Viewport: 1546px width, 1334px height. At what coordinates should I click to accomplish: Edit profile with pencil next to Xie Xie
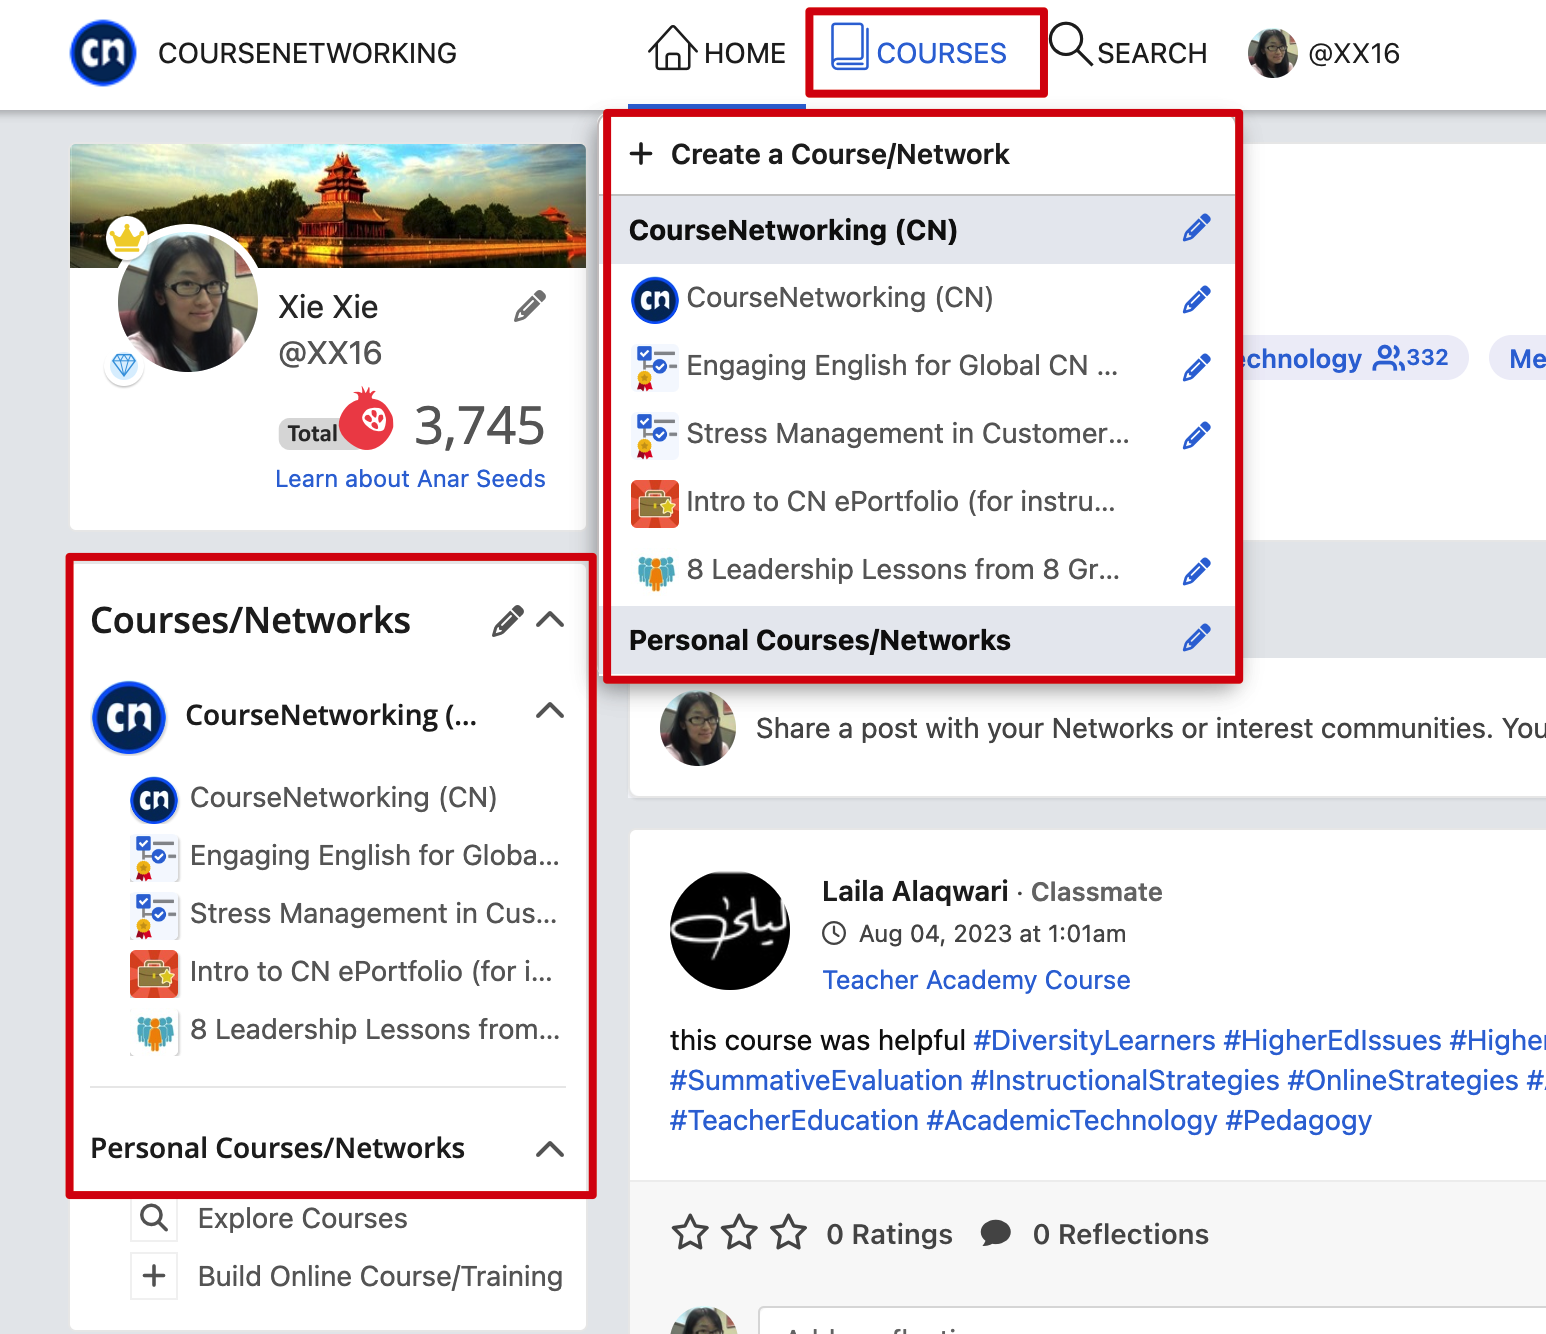click(530, 306)
